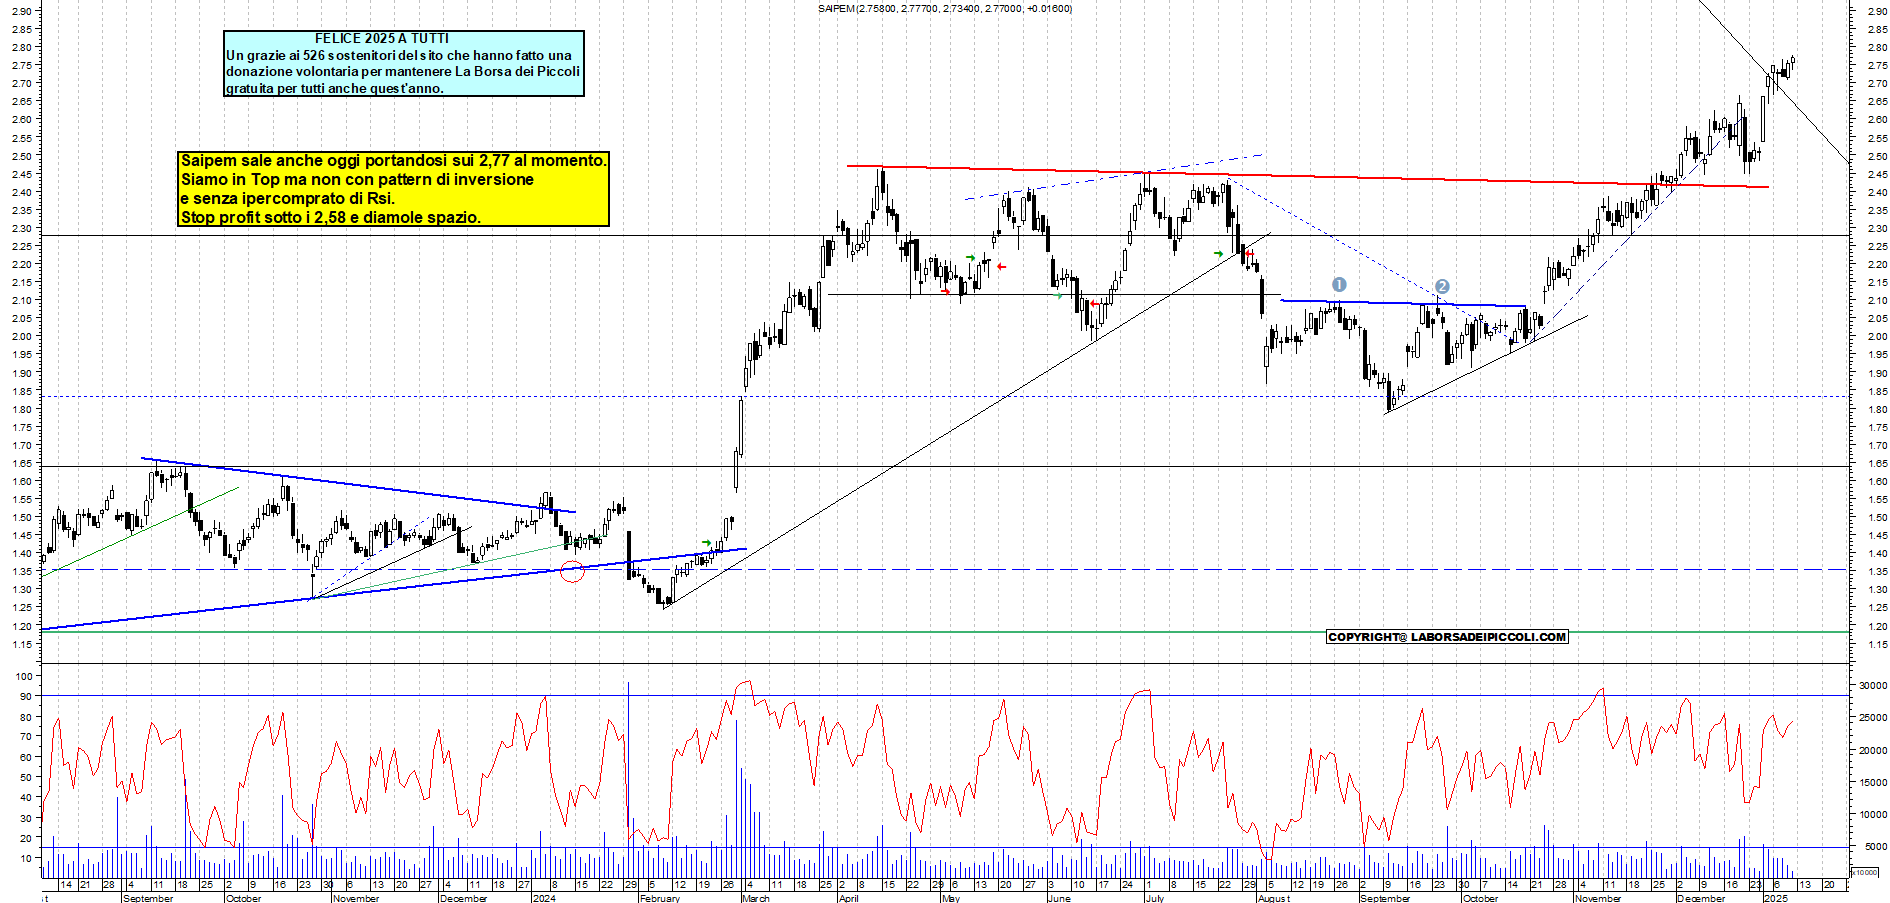Click the 'March' month label

[756, 897]
